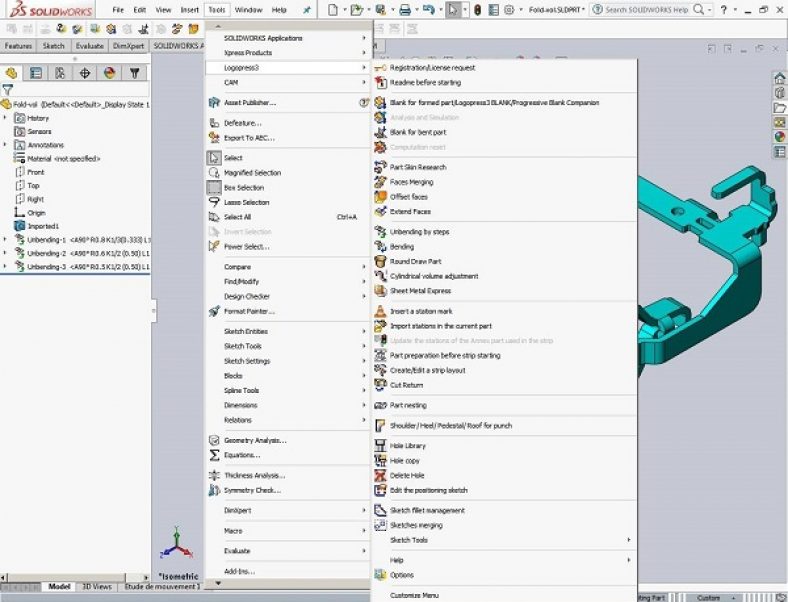Toggle Box Selection mode
The image size is (788, 602).
click(x=213, y=187)
